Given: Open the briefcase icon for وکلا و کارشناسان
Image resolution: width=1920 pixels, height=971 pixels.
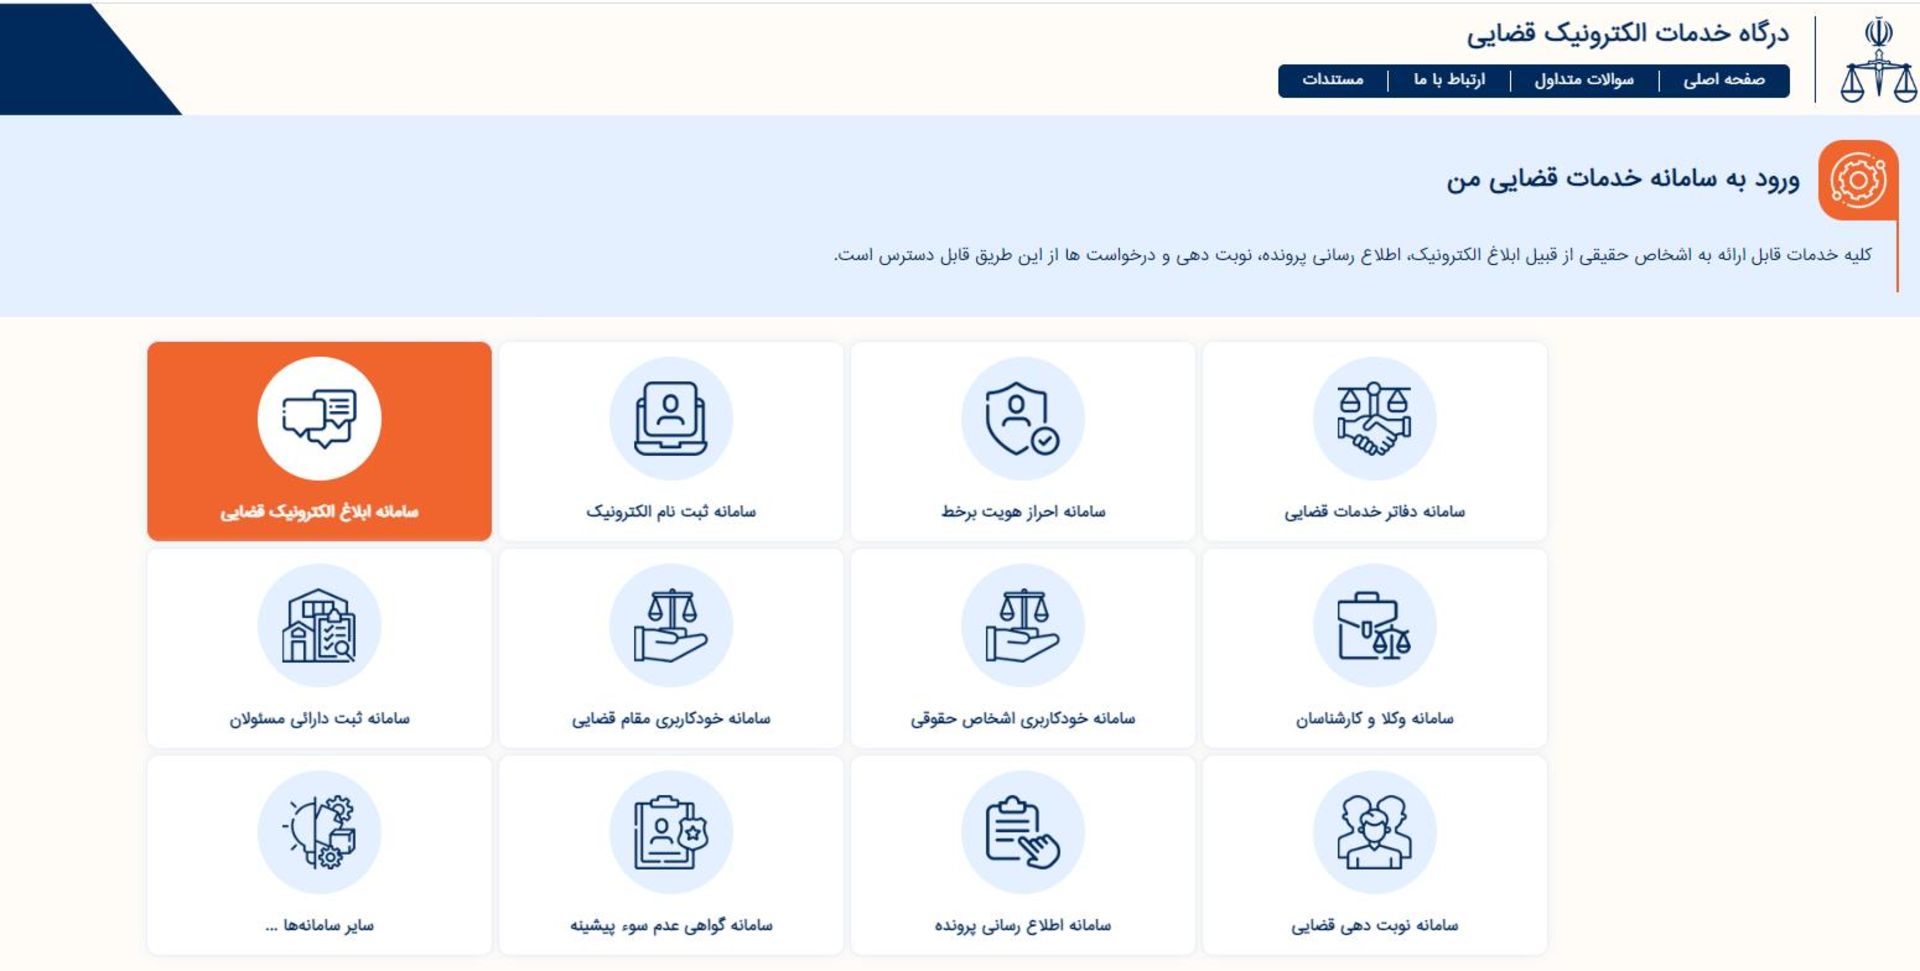Looking at the screenshot, I should (x=1374, y=626).
